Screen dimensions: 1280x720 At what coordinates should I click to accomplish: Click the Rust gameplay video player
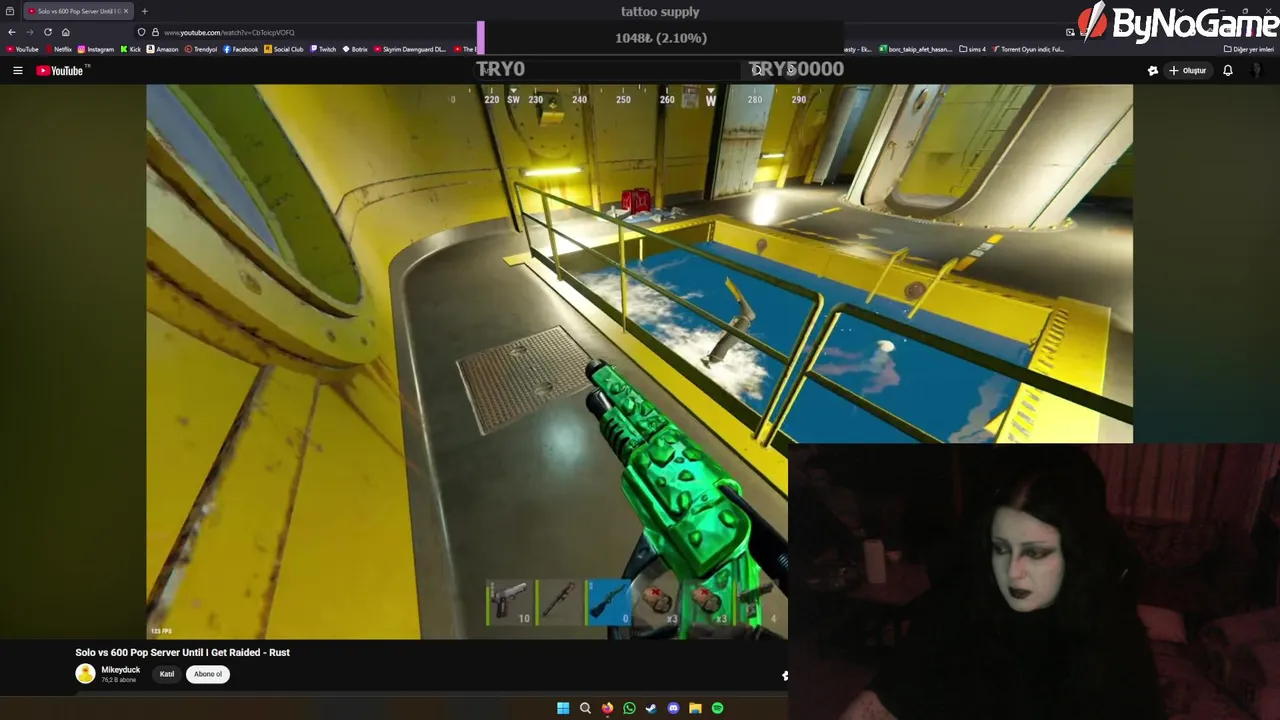click(x=639, y=361)
